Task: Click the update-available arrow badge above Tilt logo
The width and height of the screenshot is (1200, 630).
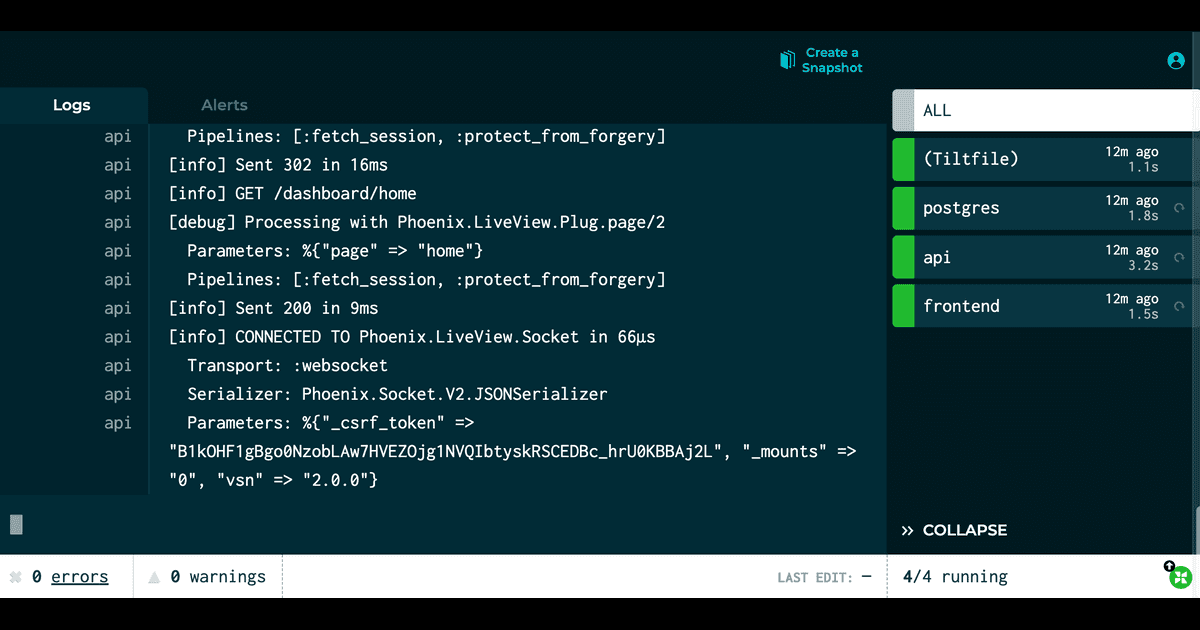Action: tap(1169, 566)
